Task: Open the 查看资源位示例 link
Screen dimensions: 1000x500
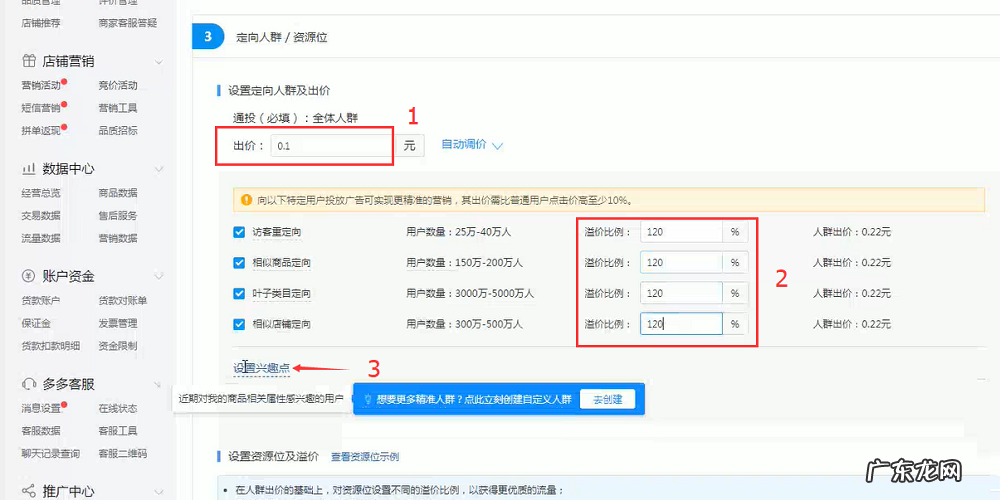Action: (x=365, y=457)
